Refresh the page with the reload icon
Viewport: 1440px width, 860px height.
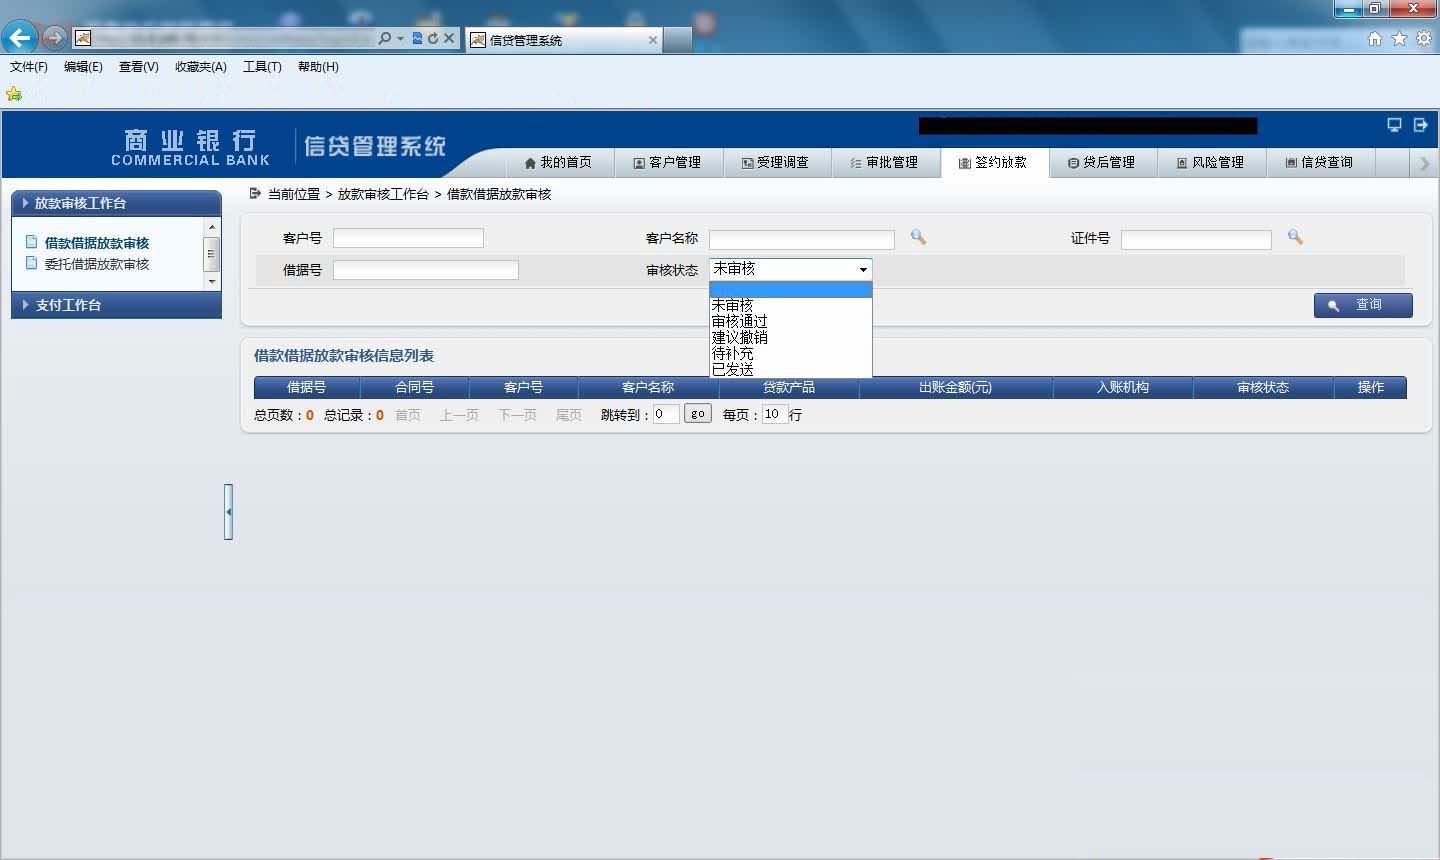click(433, 38)
